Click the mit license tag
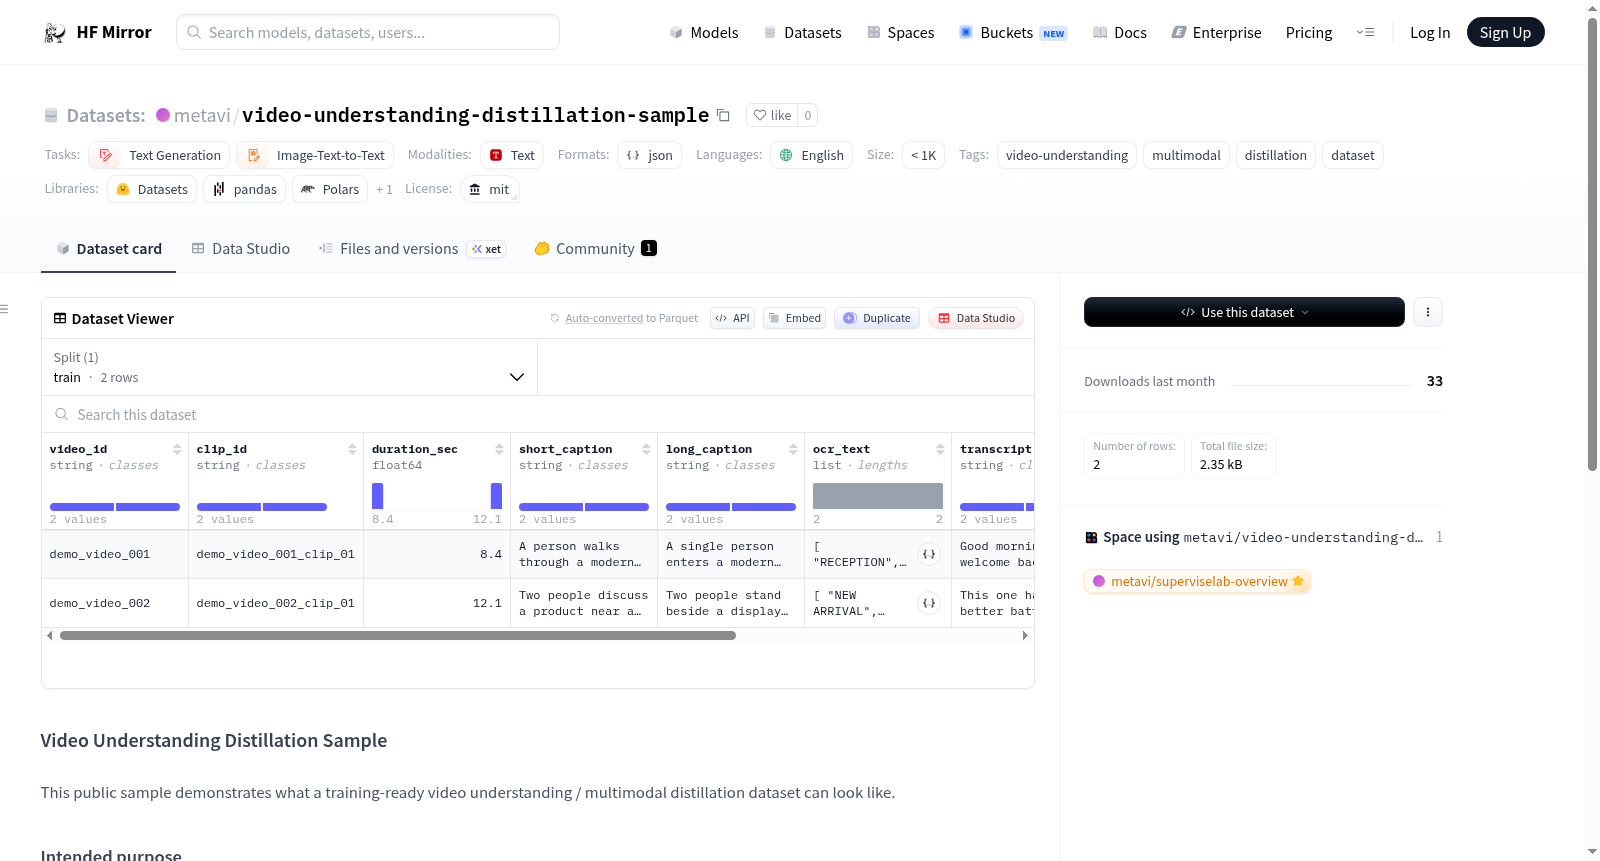Screen dimensions: 1600x861 coord(490,189)
